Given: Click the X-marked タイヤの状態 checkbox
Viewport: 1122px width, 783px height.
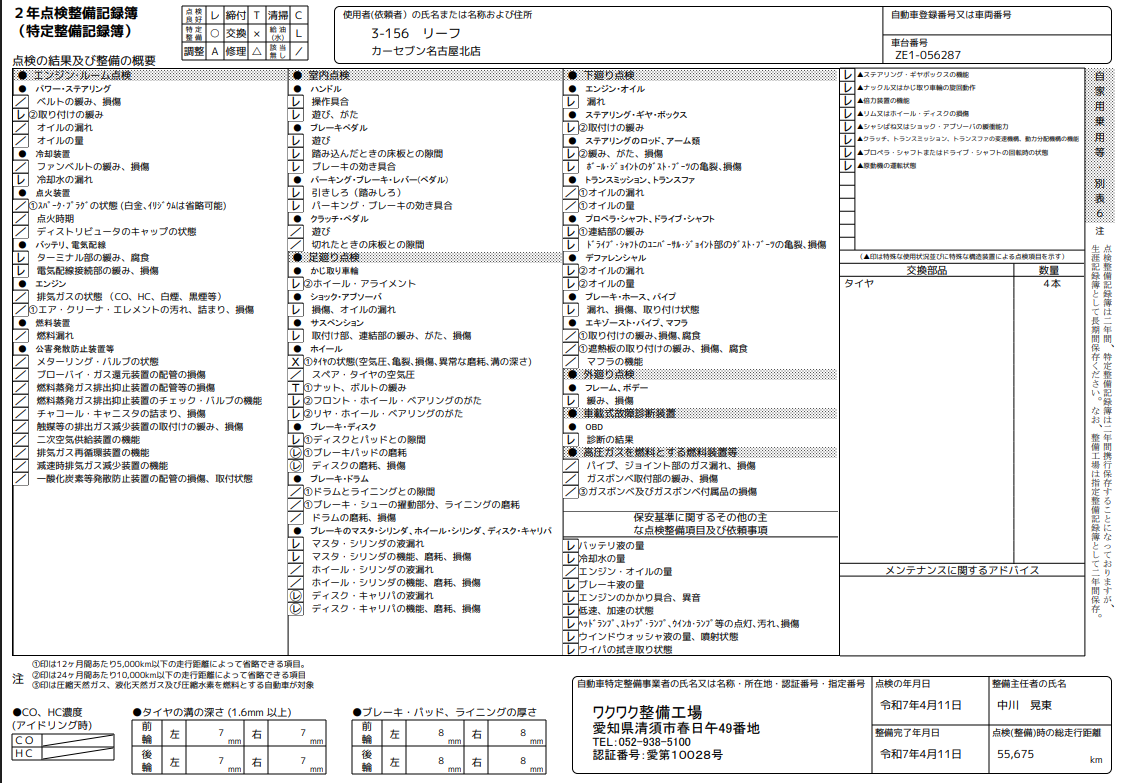Looking at the screenshot, I should [296, 361].
